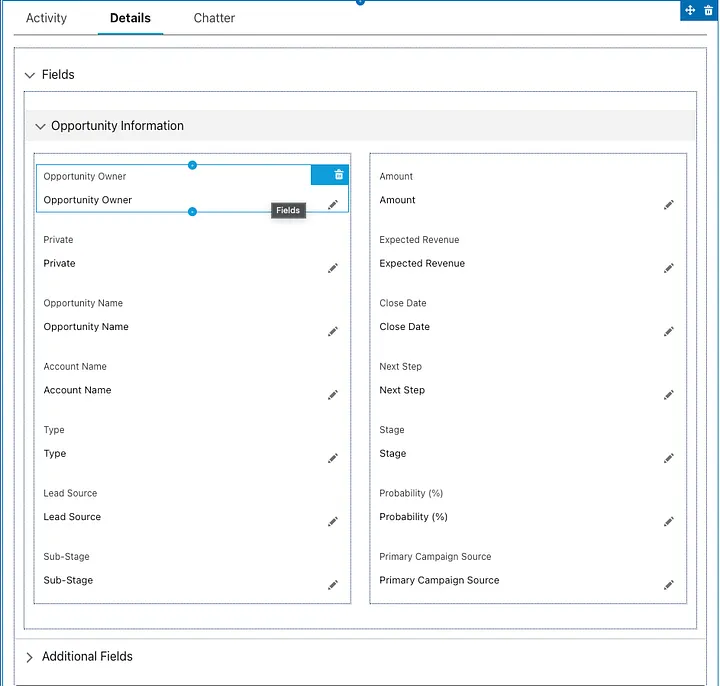Edit the Close Date pencil icon
This screenshot has width=720, height=686.
pos(669,332)
